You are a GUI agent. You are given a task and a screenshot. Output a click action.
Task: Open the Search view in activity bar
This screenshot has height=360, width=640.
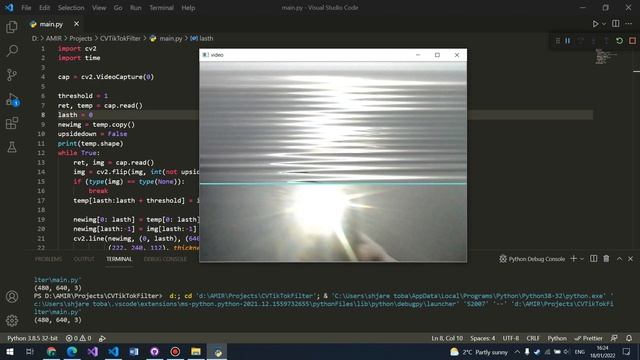click(12, 51)
